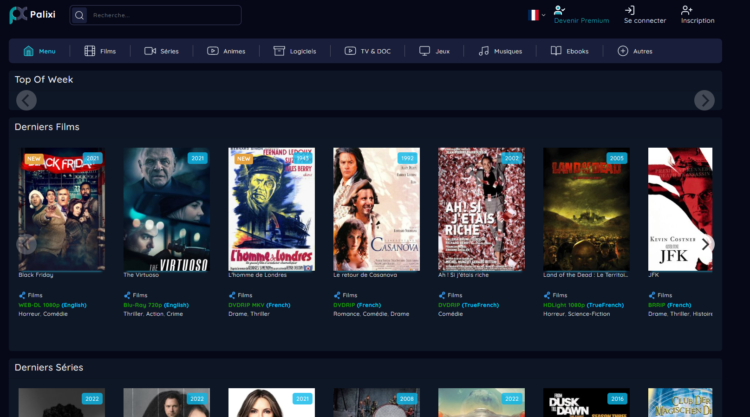Screen dimensions: 750x417
Task: Click the Inscription add-user icon
Action: (686, 10)
